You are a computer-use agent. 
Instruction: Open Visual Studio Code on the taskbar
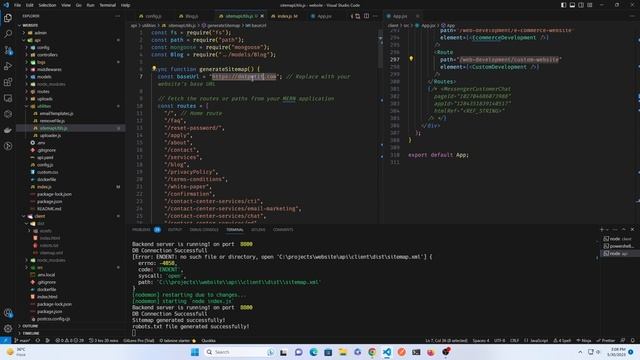(387, 352)
